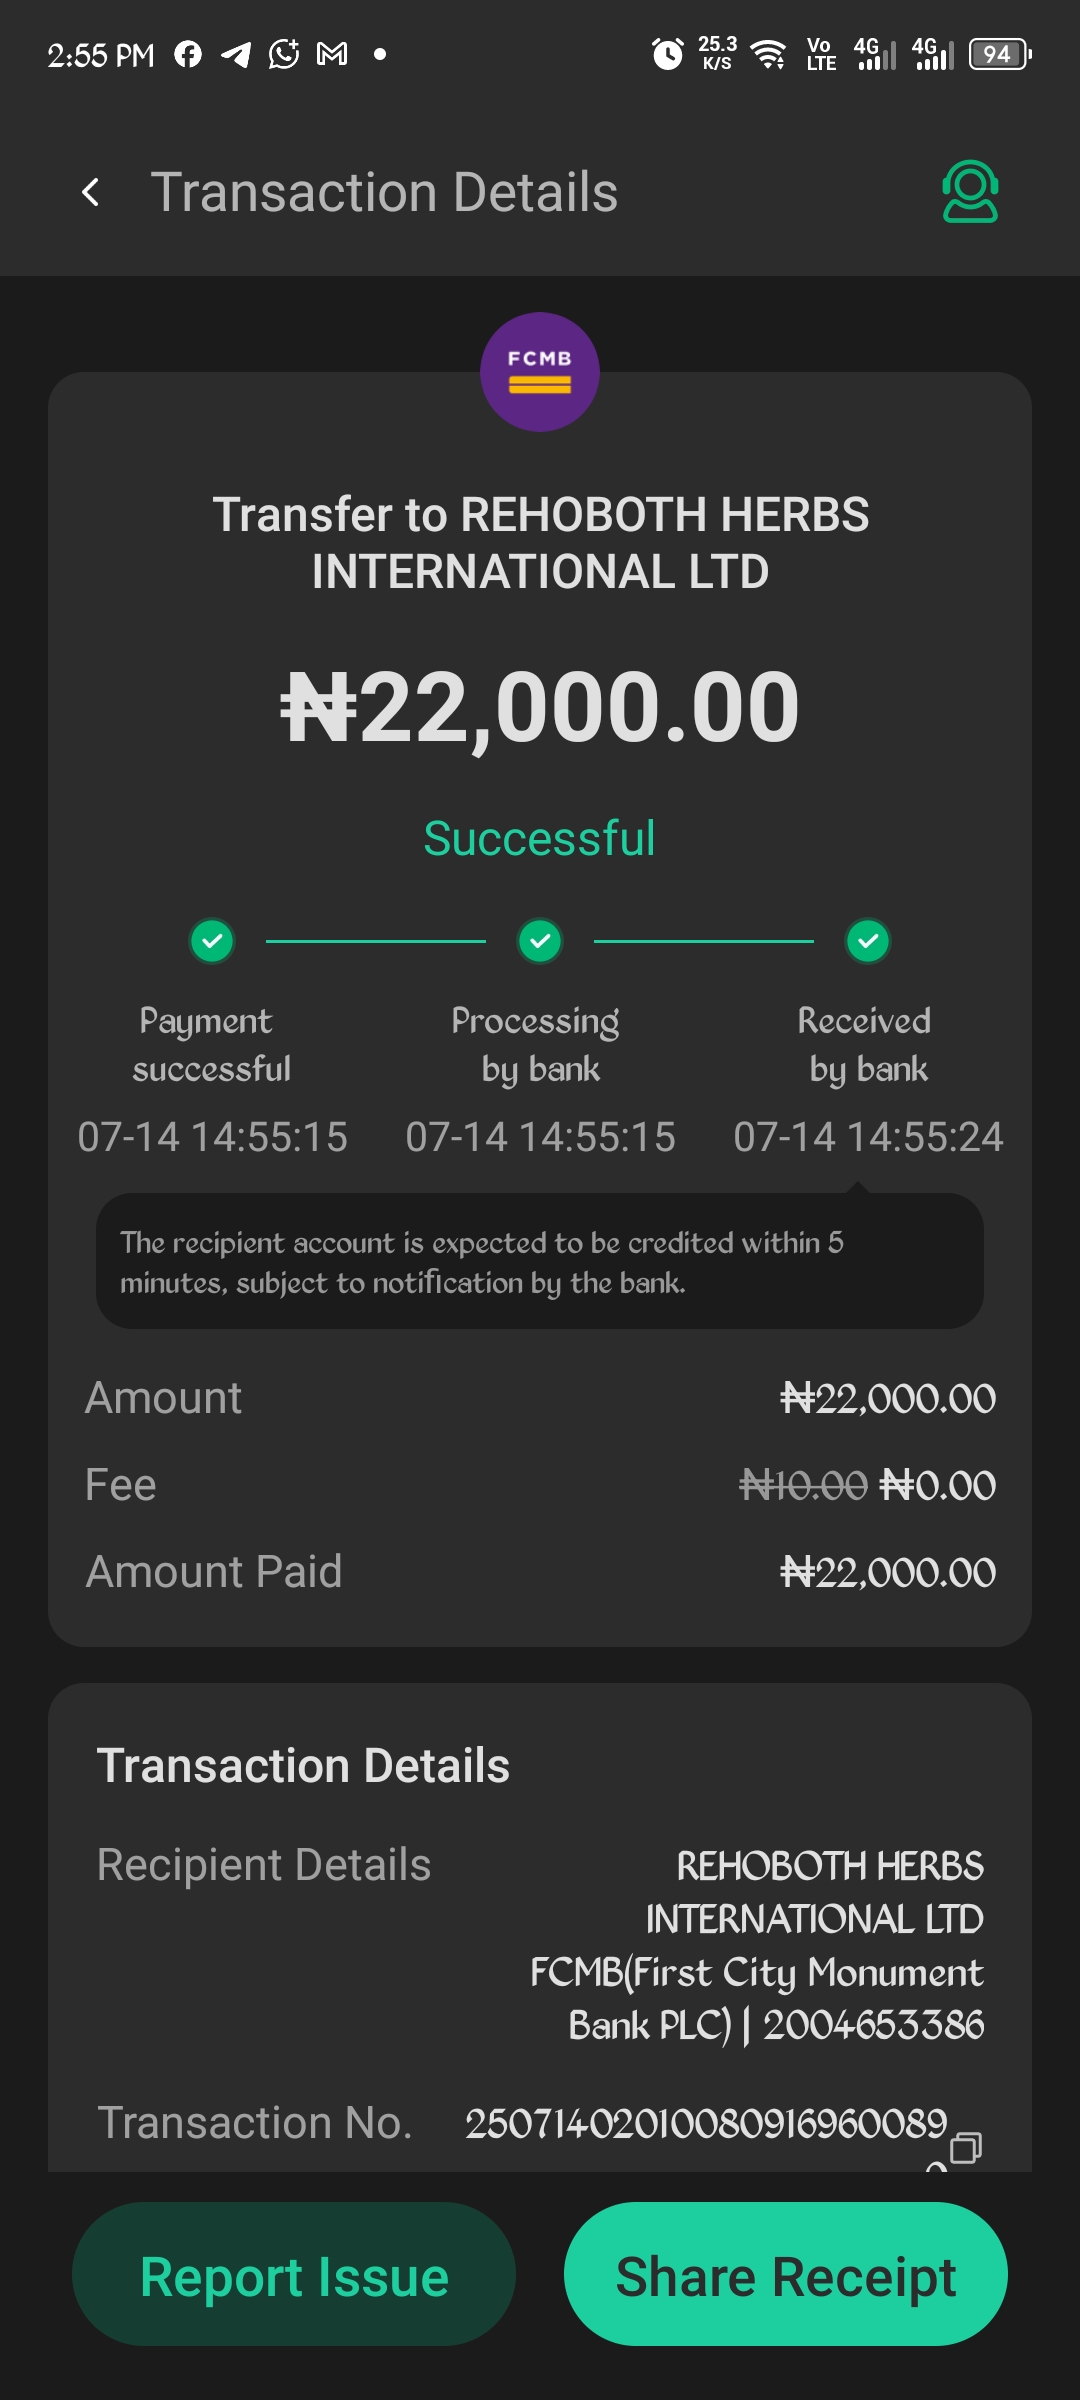This screenshot has height=2400, width=1080.
Task: Open customer support headset icon
Action: point(969,191)
